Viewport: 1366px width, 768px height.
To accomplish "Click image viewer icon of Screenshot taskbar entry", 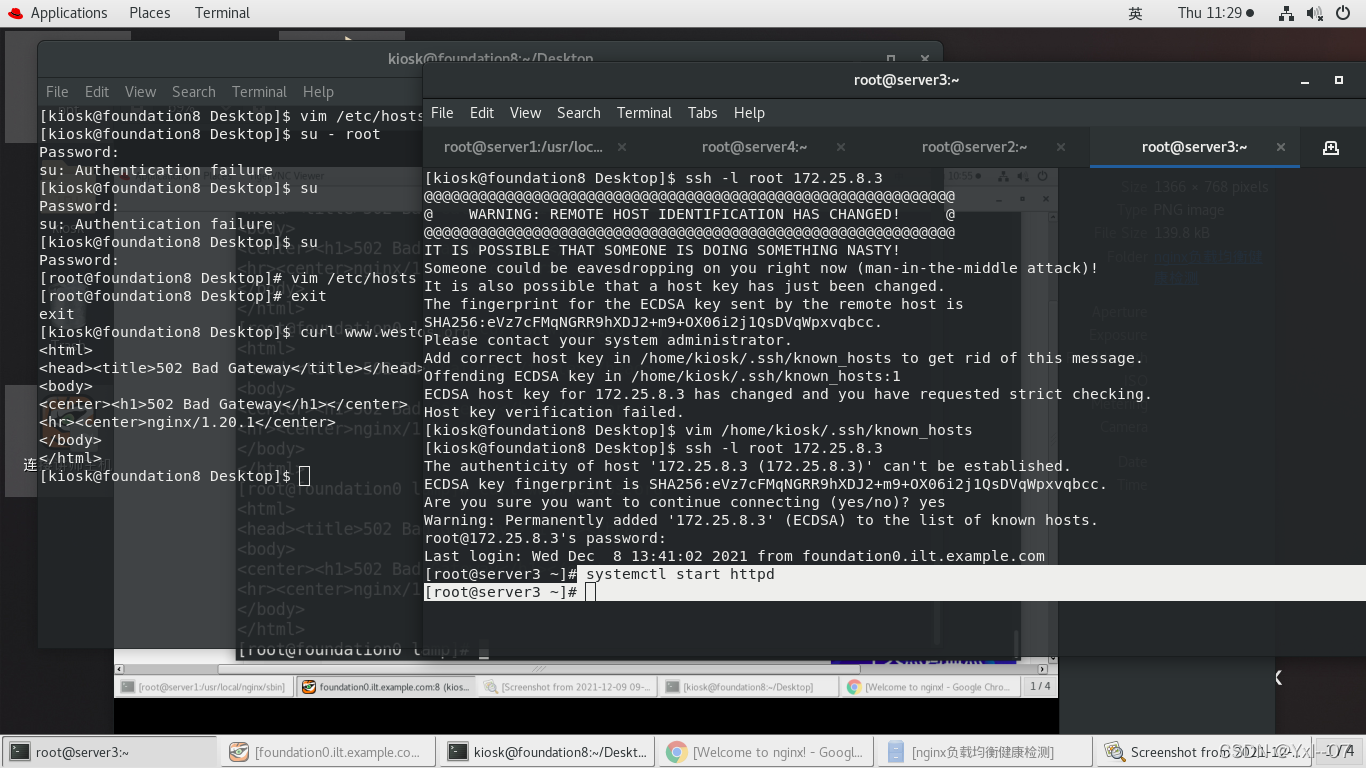I will 1114,752.
